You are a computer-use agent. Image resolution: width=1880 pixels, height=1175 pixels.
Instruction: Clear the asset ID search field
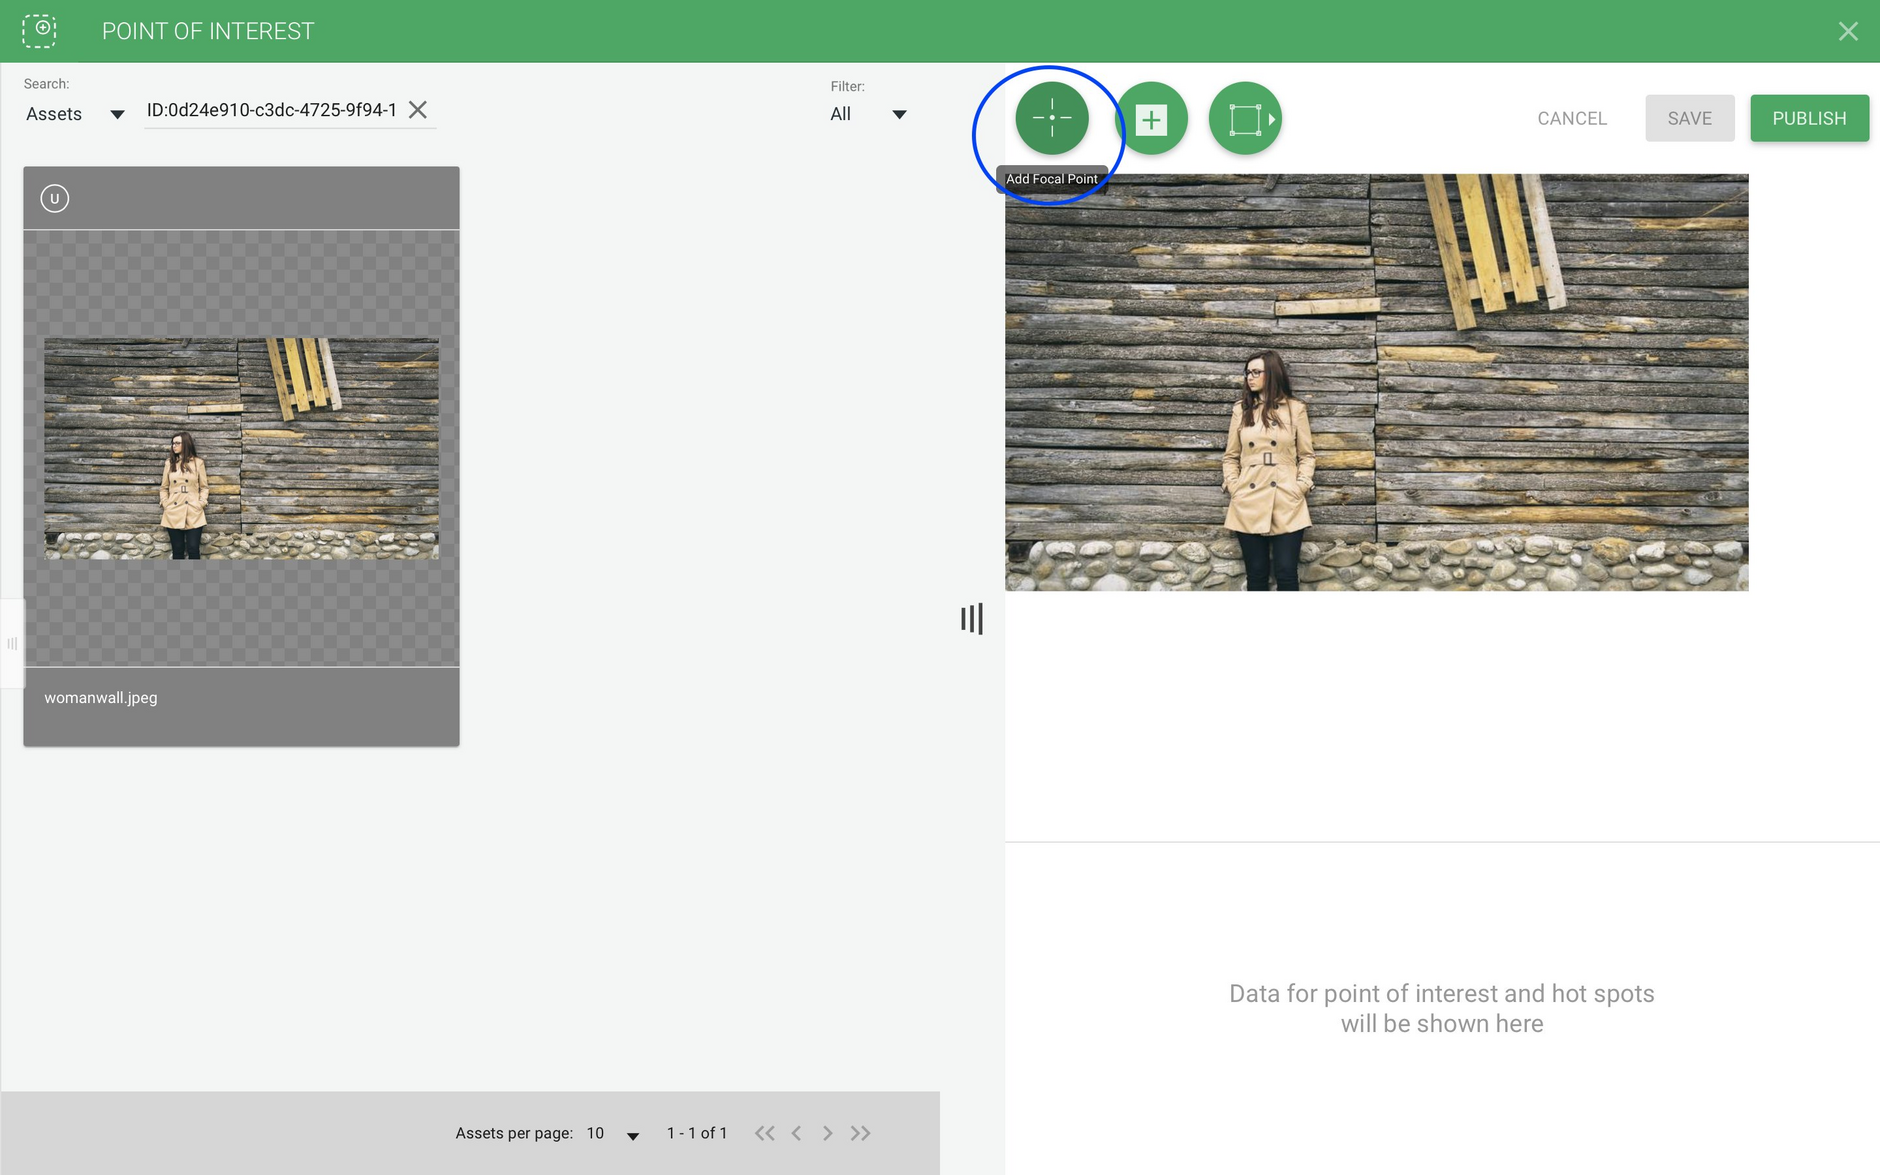418,110
